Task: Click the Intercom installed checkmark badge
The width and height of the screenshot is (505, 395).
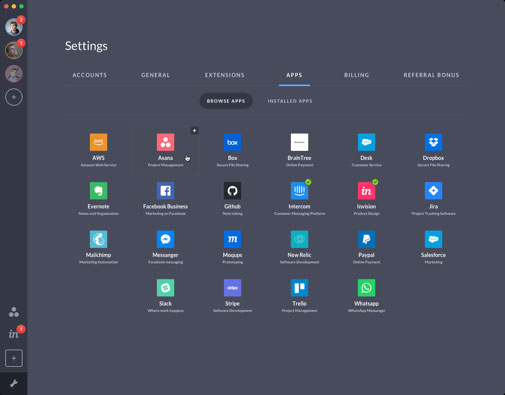Action: (x=308, y=182)
